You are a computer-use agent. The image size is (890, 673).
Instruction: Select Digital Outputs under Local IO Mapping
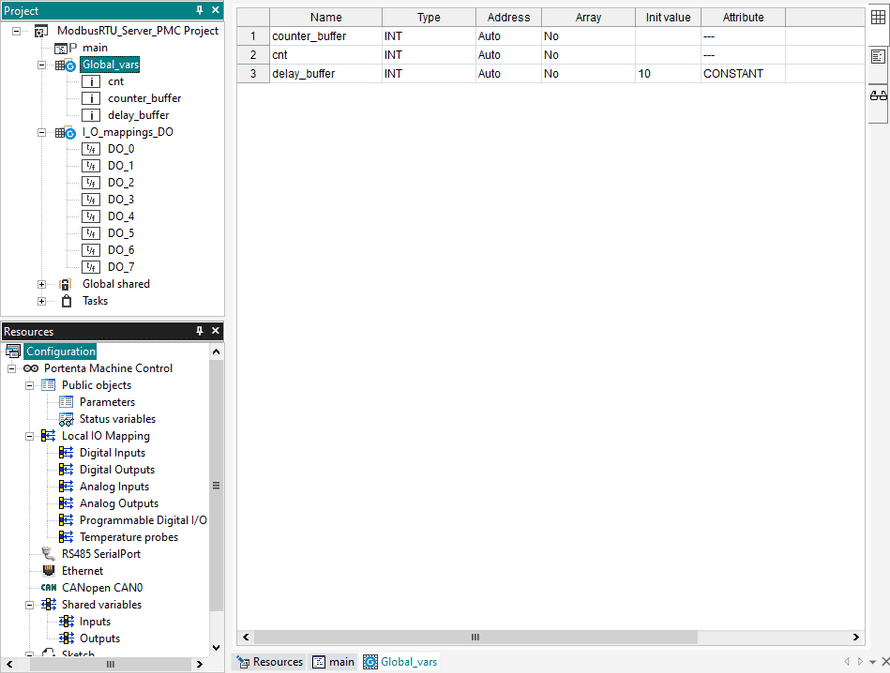click(116, 469)
